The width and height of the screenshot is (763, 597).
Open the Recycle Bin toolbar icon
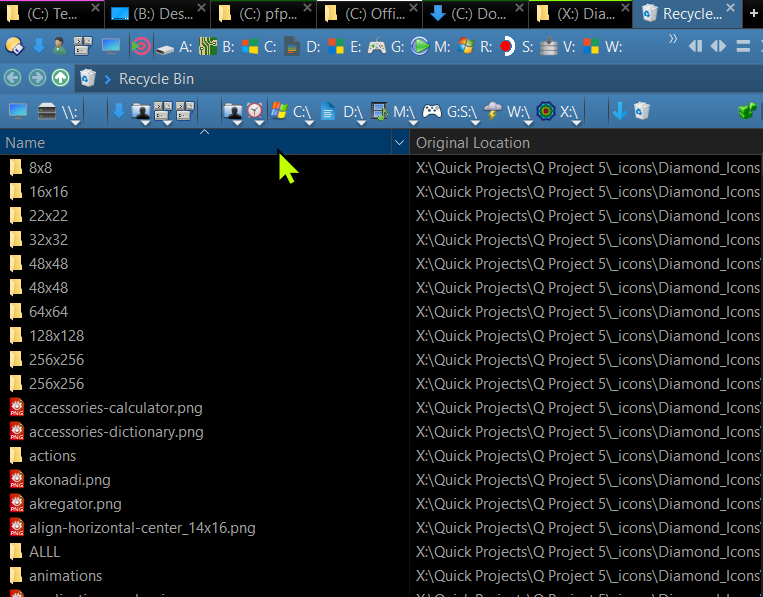(642, 111)
